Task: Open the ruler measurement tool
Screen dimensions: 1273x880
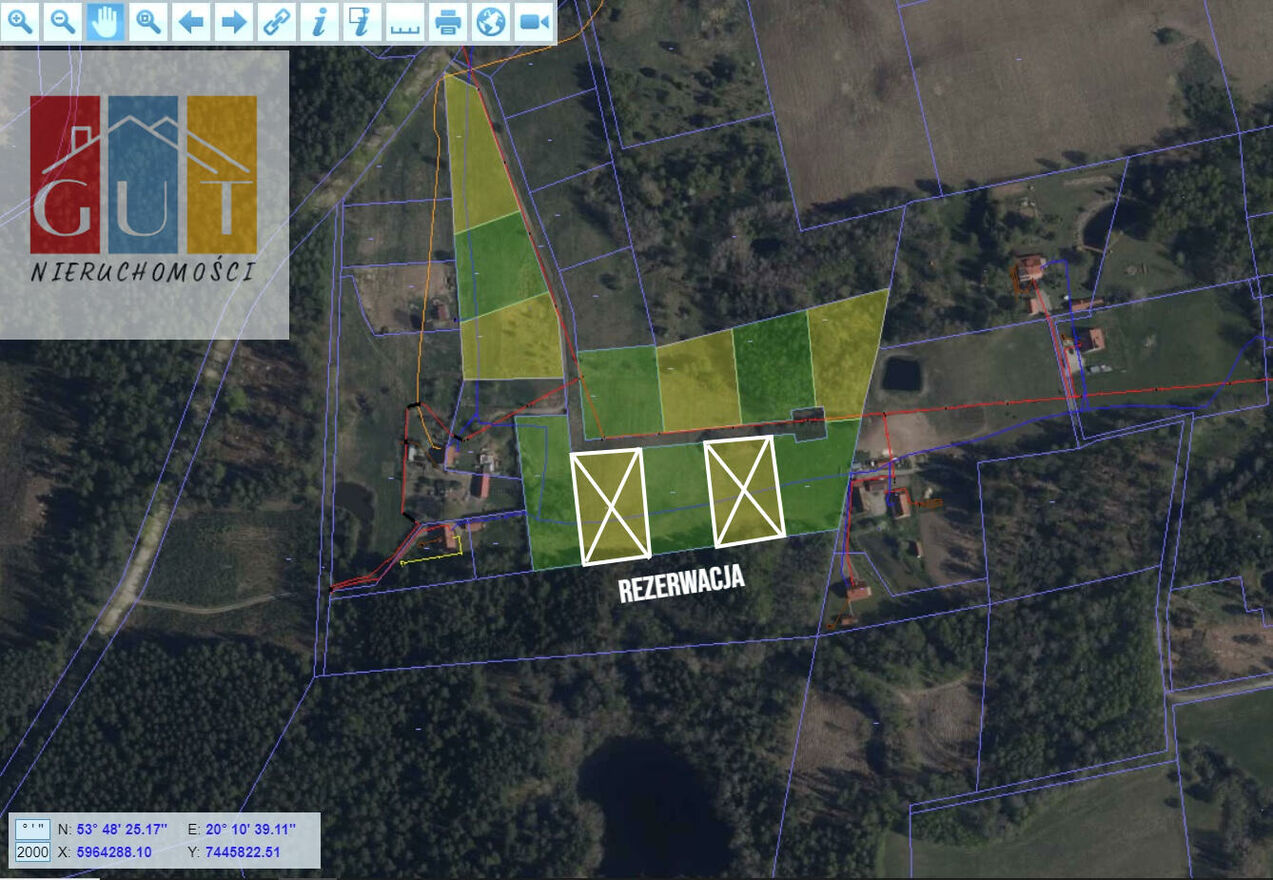Action: click(404, 21)
